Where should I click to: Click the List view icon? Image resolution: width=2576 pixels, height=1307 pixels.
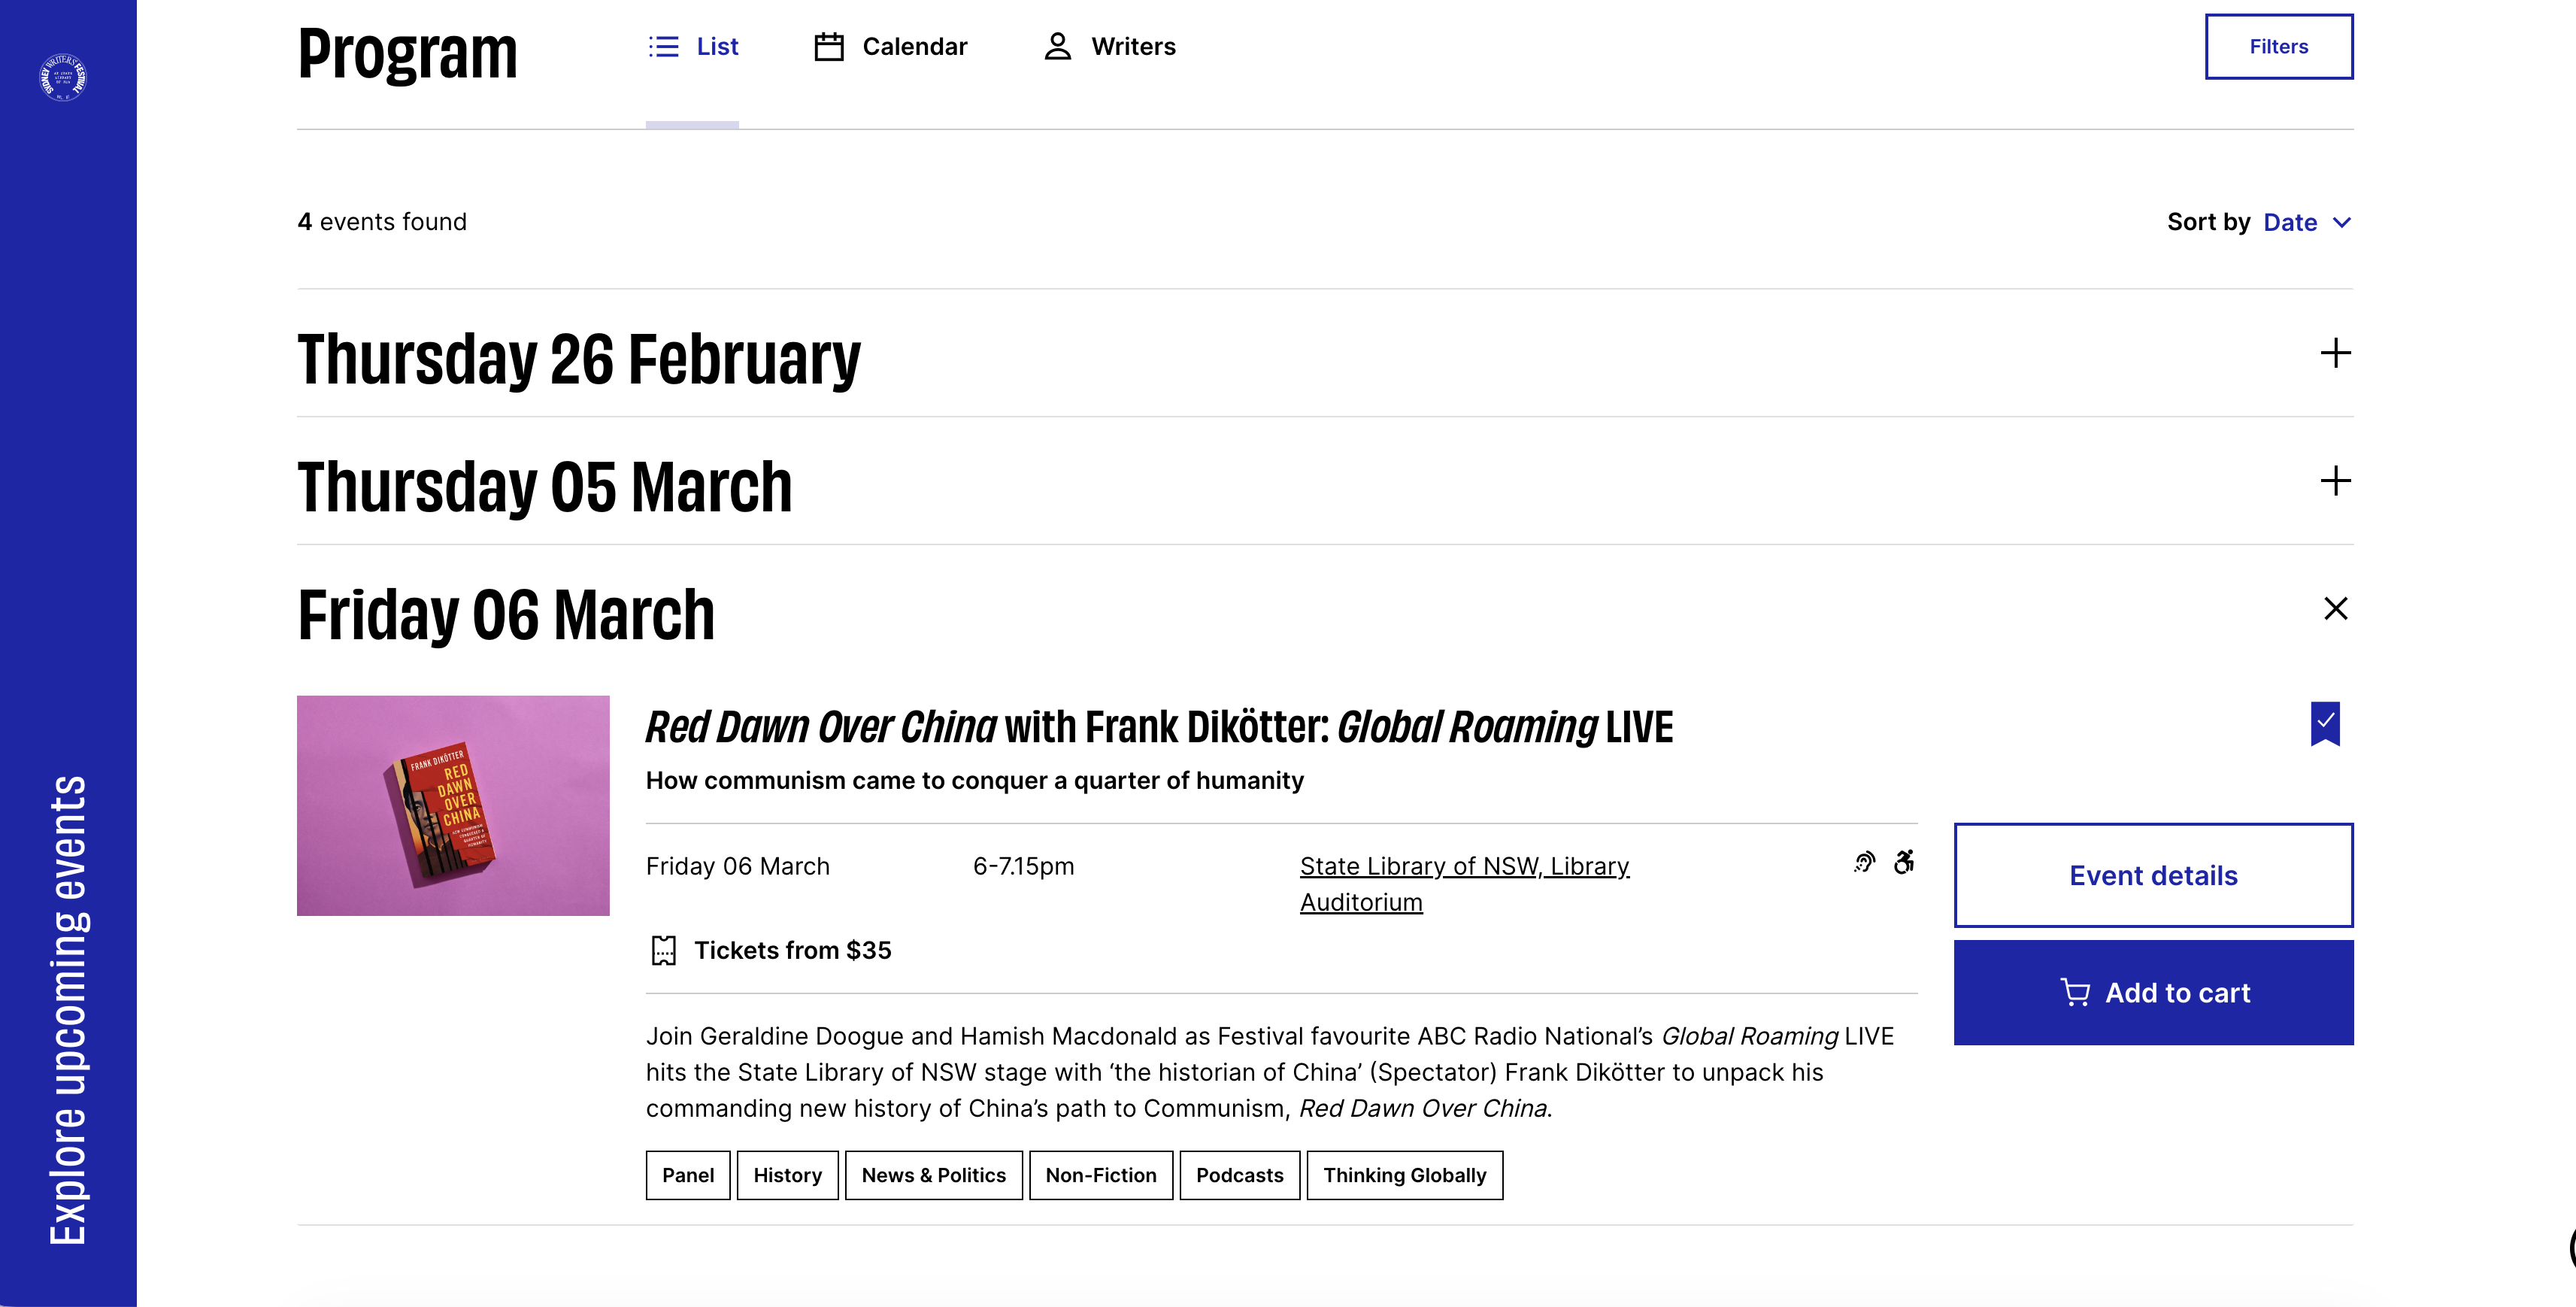pyautogui.click(x=663, y=47)
